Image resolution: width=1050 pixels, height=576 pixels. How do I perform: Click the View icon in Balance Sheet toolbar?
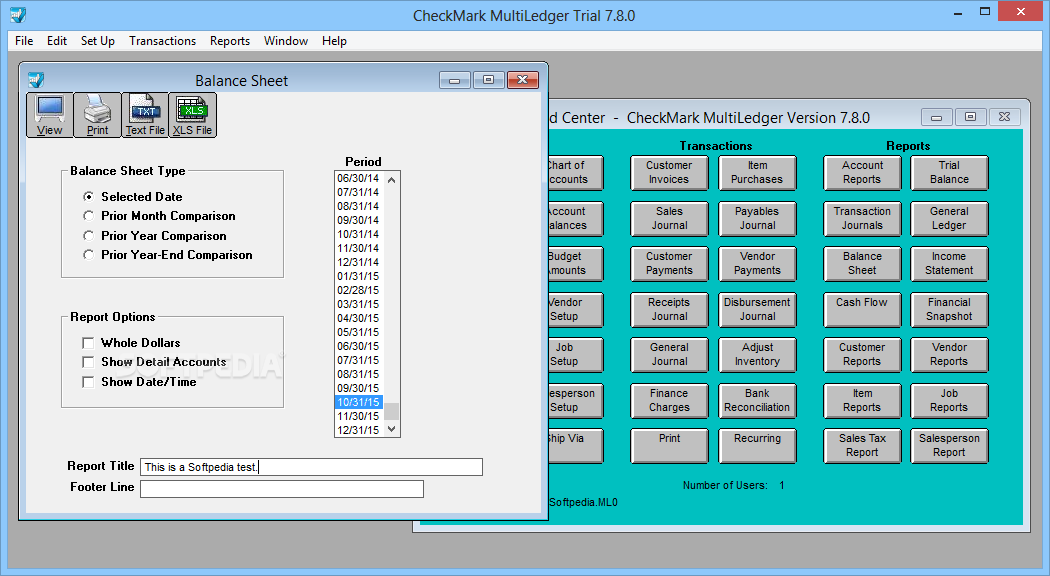tap(50, 115)
